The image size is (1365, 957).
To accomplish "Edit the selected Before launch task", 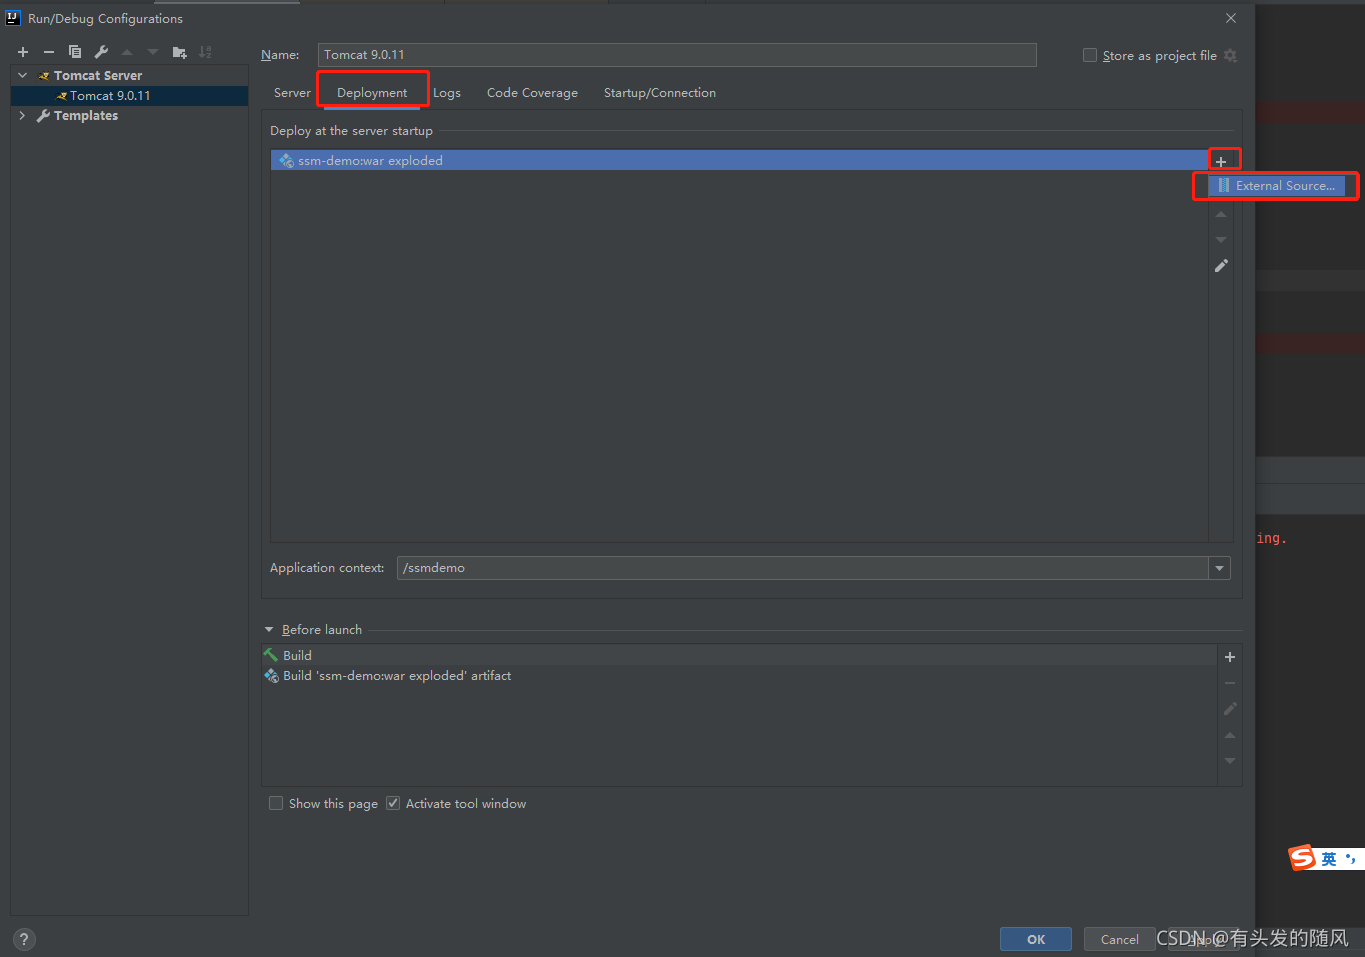I will click(1230, 709).
